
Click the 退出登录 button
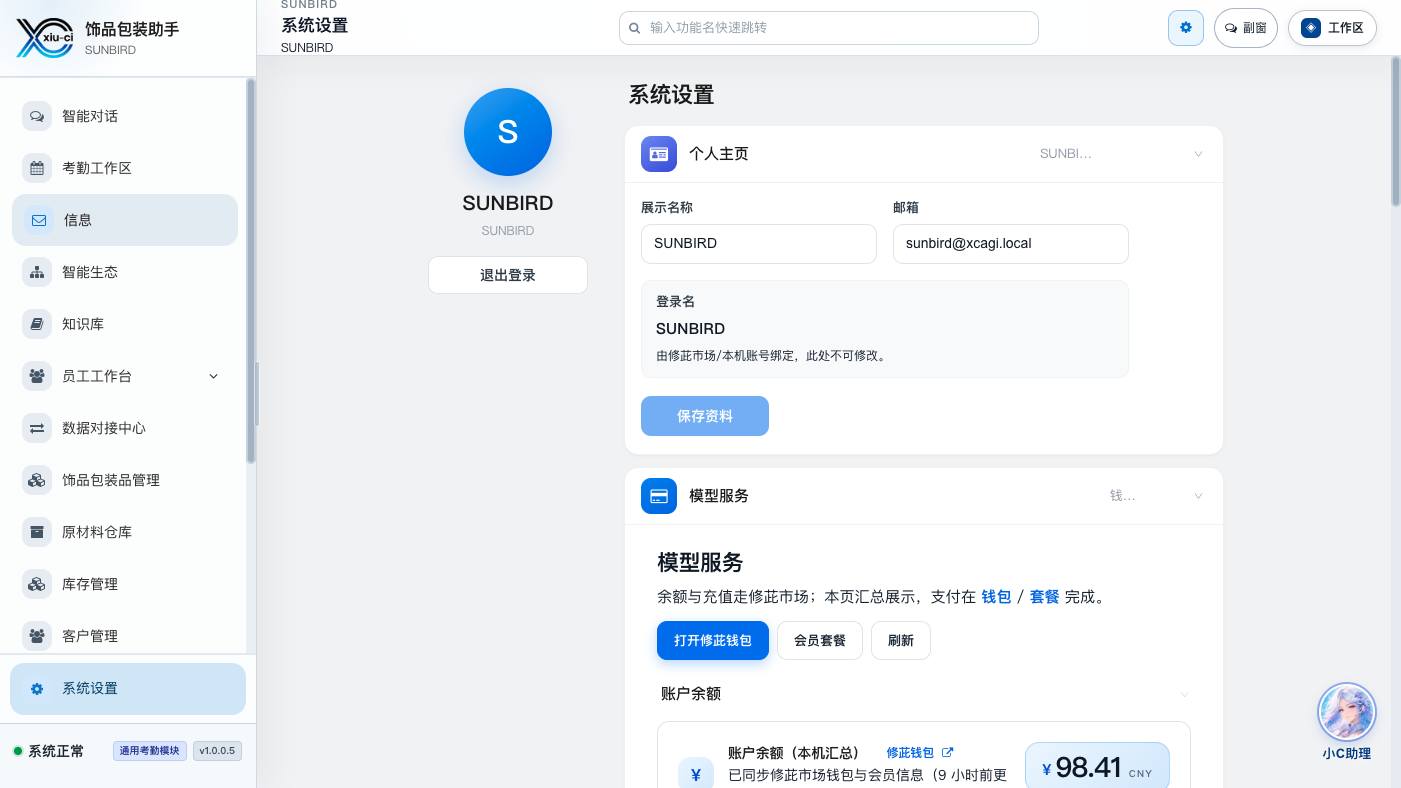508,275
